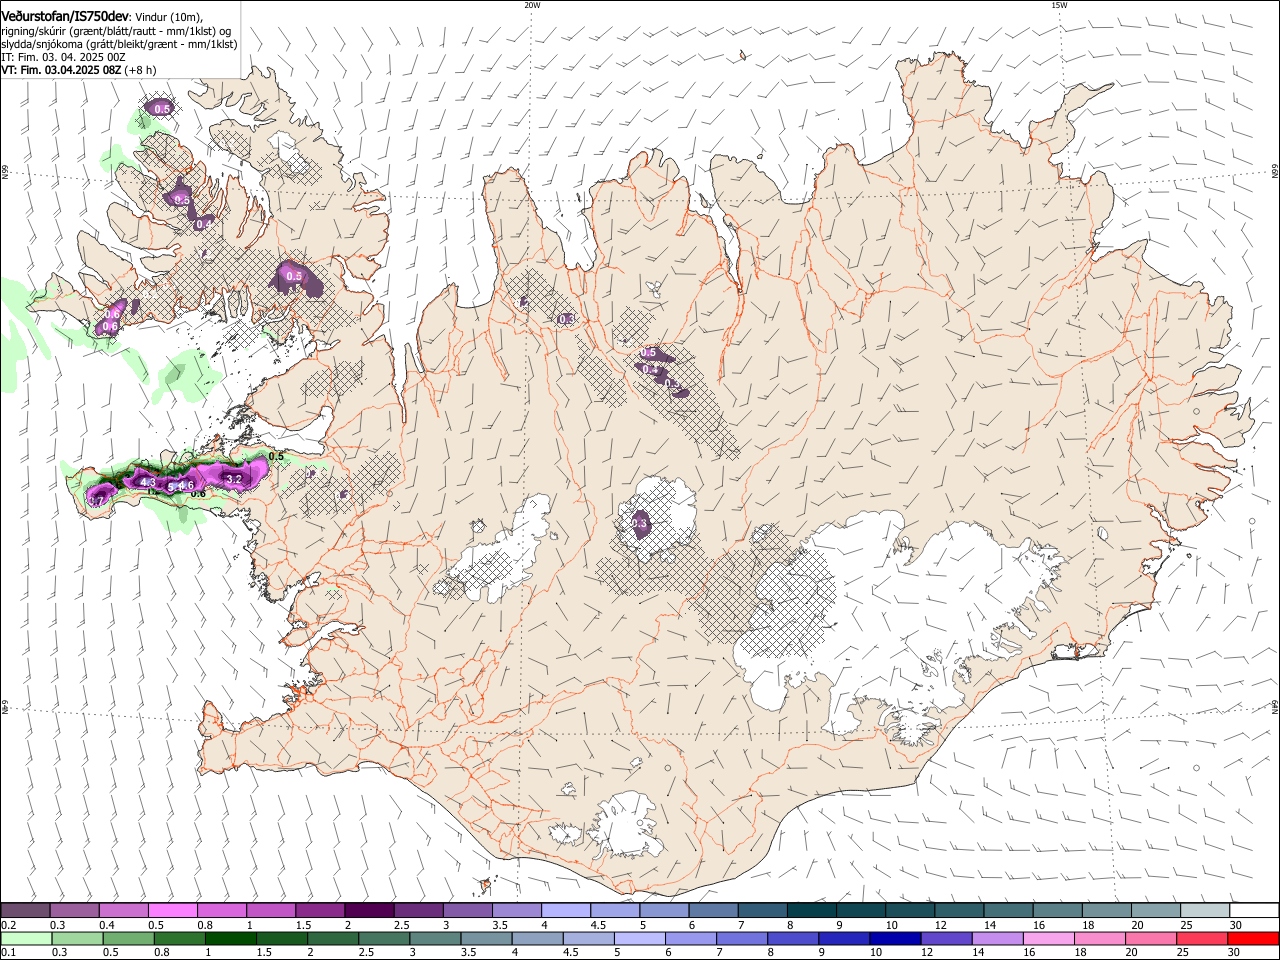The width and height of the screenshot is (1280, 960).
Task: Click the violet 12 rain legend swatch
Action: tap(946, 938)
